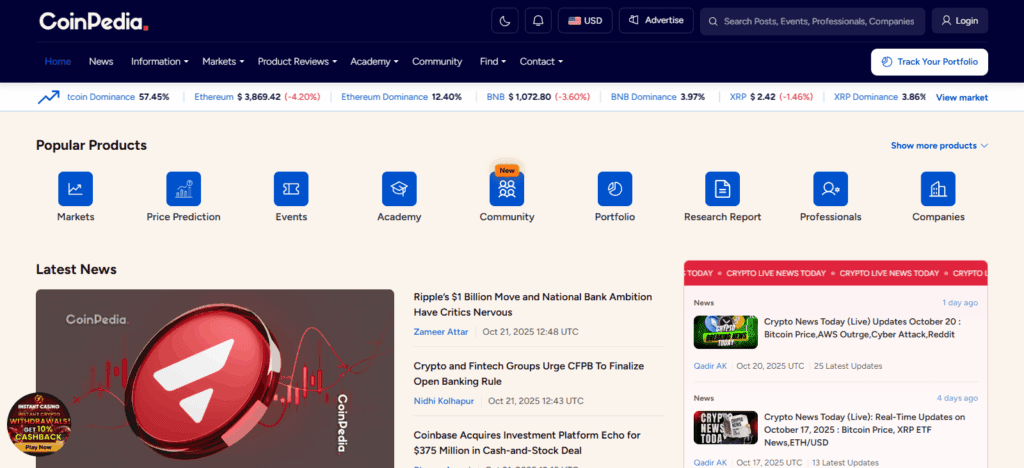Go to the Home menu item
The height and width of the screenshot is (468, 1024).
pos(57,61)
